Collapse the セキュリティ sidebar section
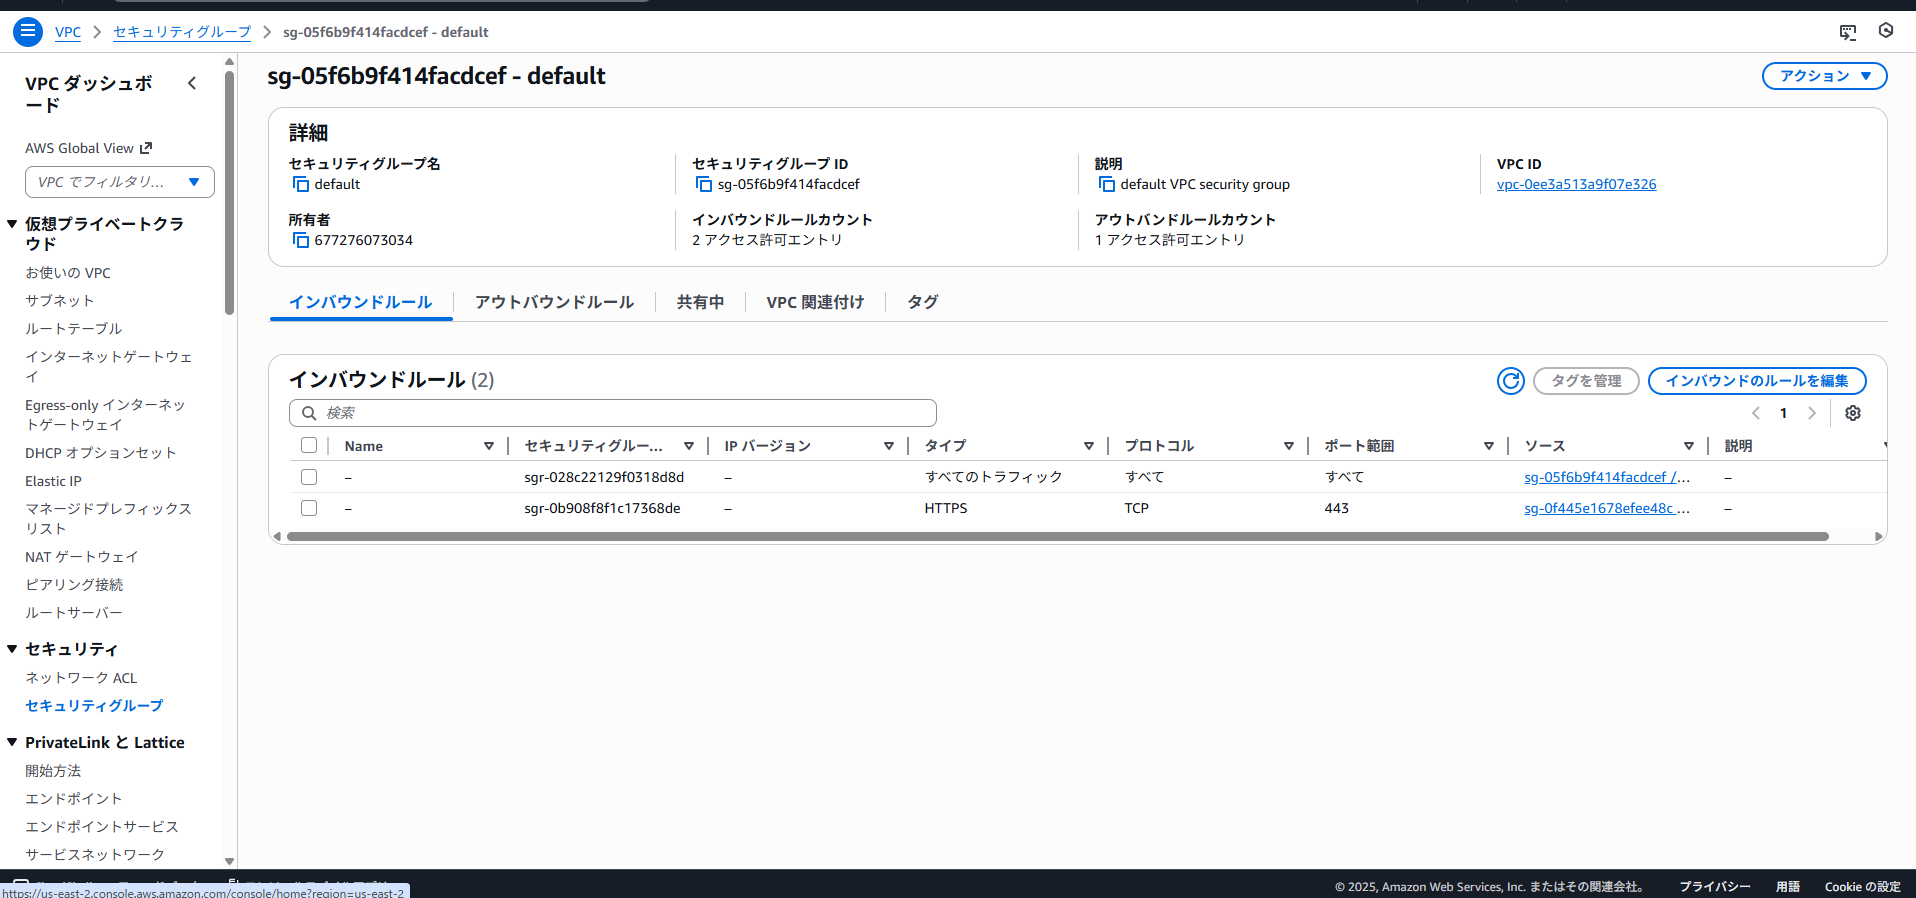The width and height of the screenshot is (1916, 898). [13, 649]
